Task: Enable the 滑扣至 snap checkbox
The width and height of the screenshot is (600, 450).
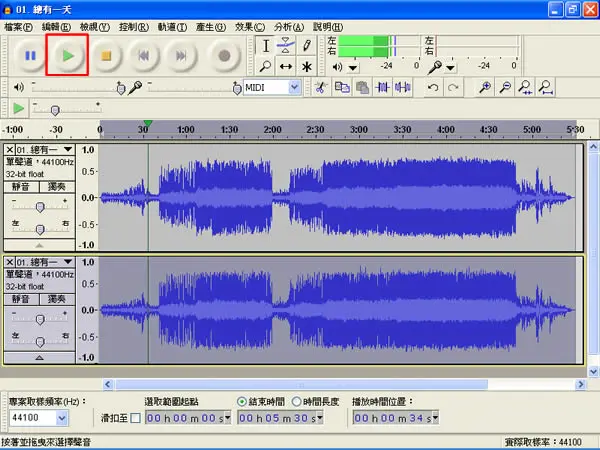Action: pyautogui.click(x=135, y=418)
